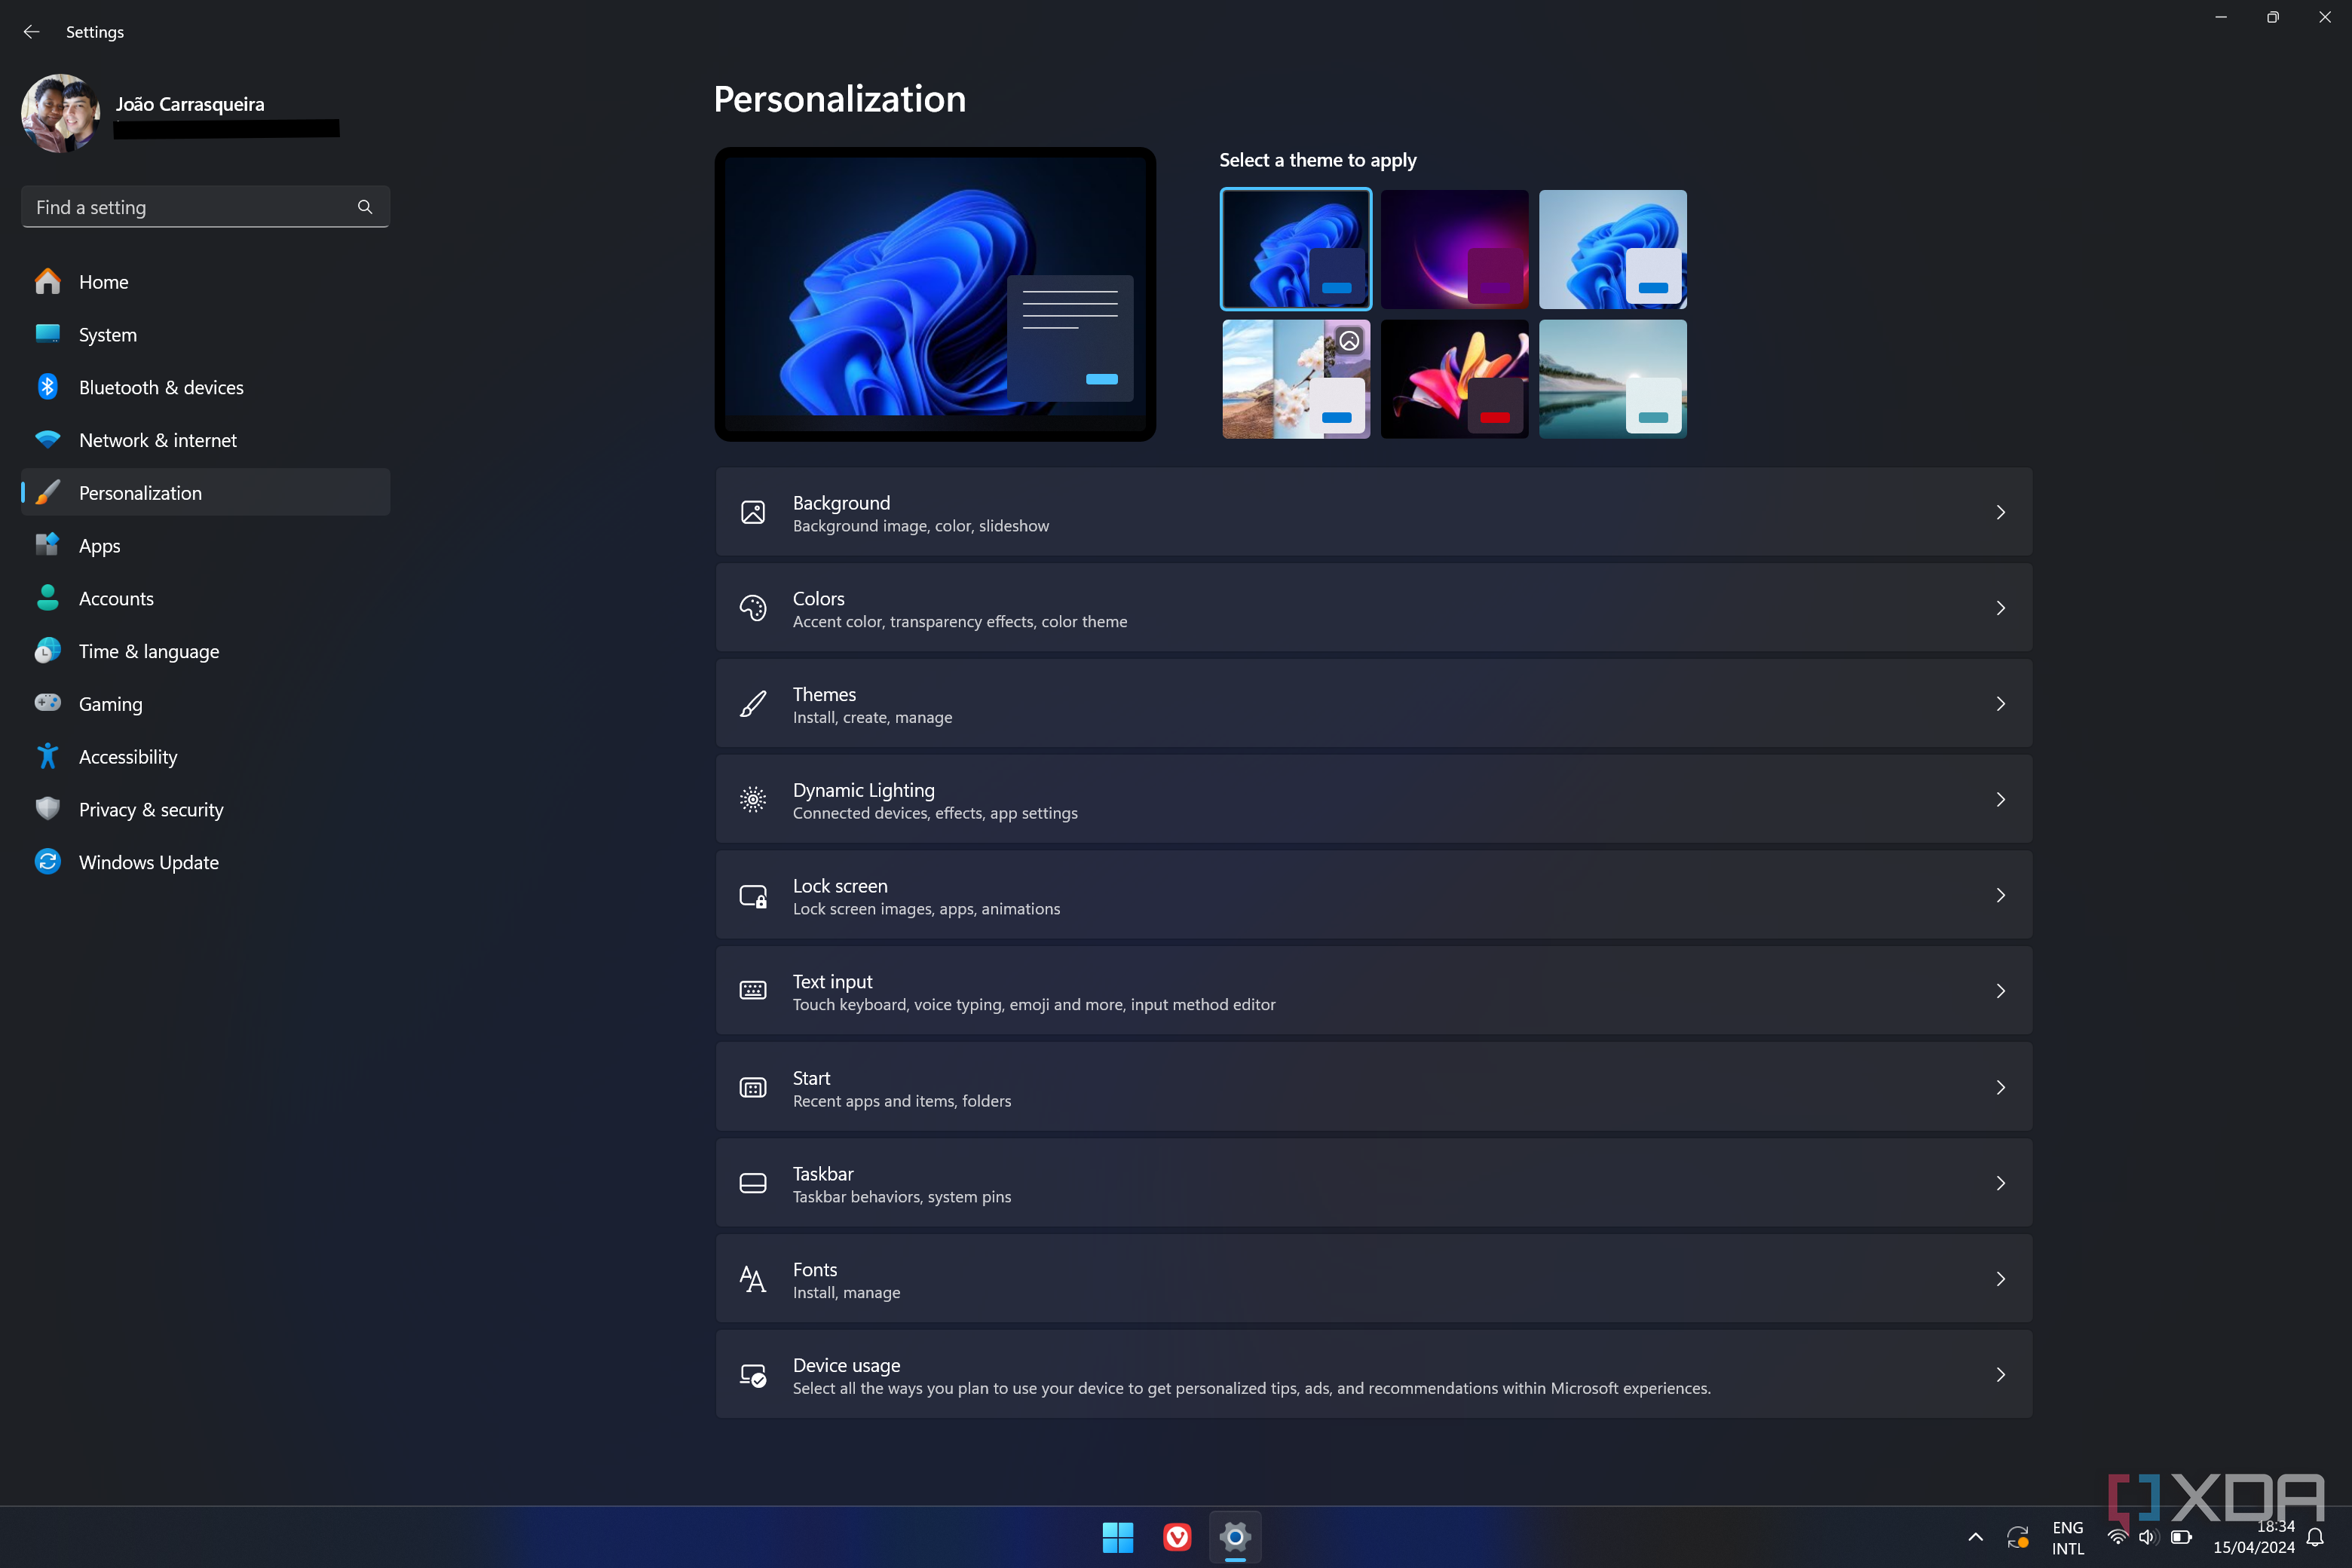Apply the purple glow dark theme
Image resolution: width=2352 pixels, height=1568 pixels.
click(x=1454, y=249)
